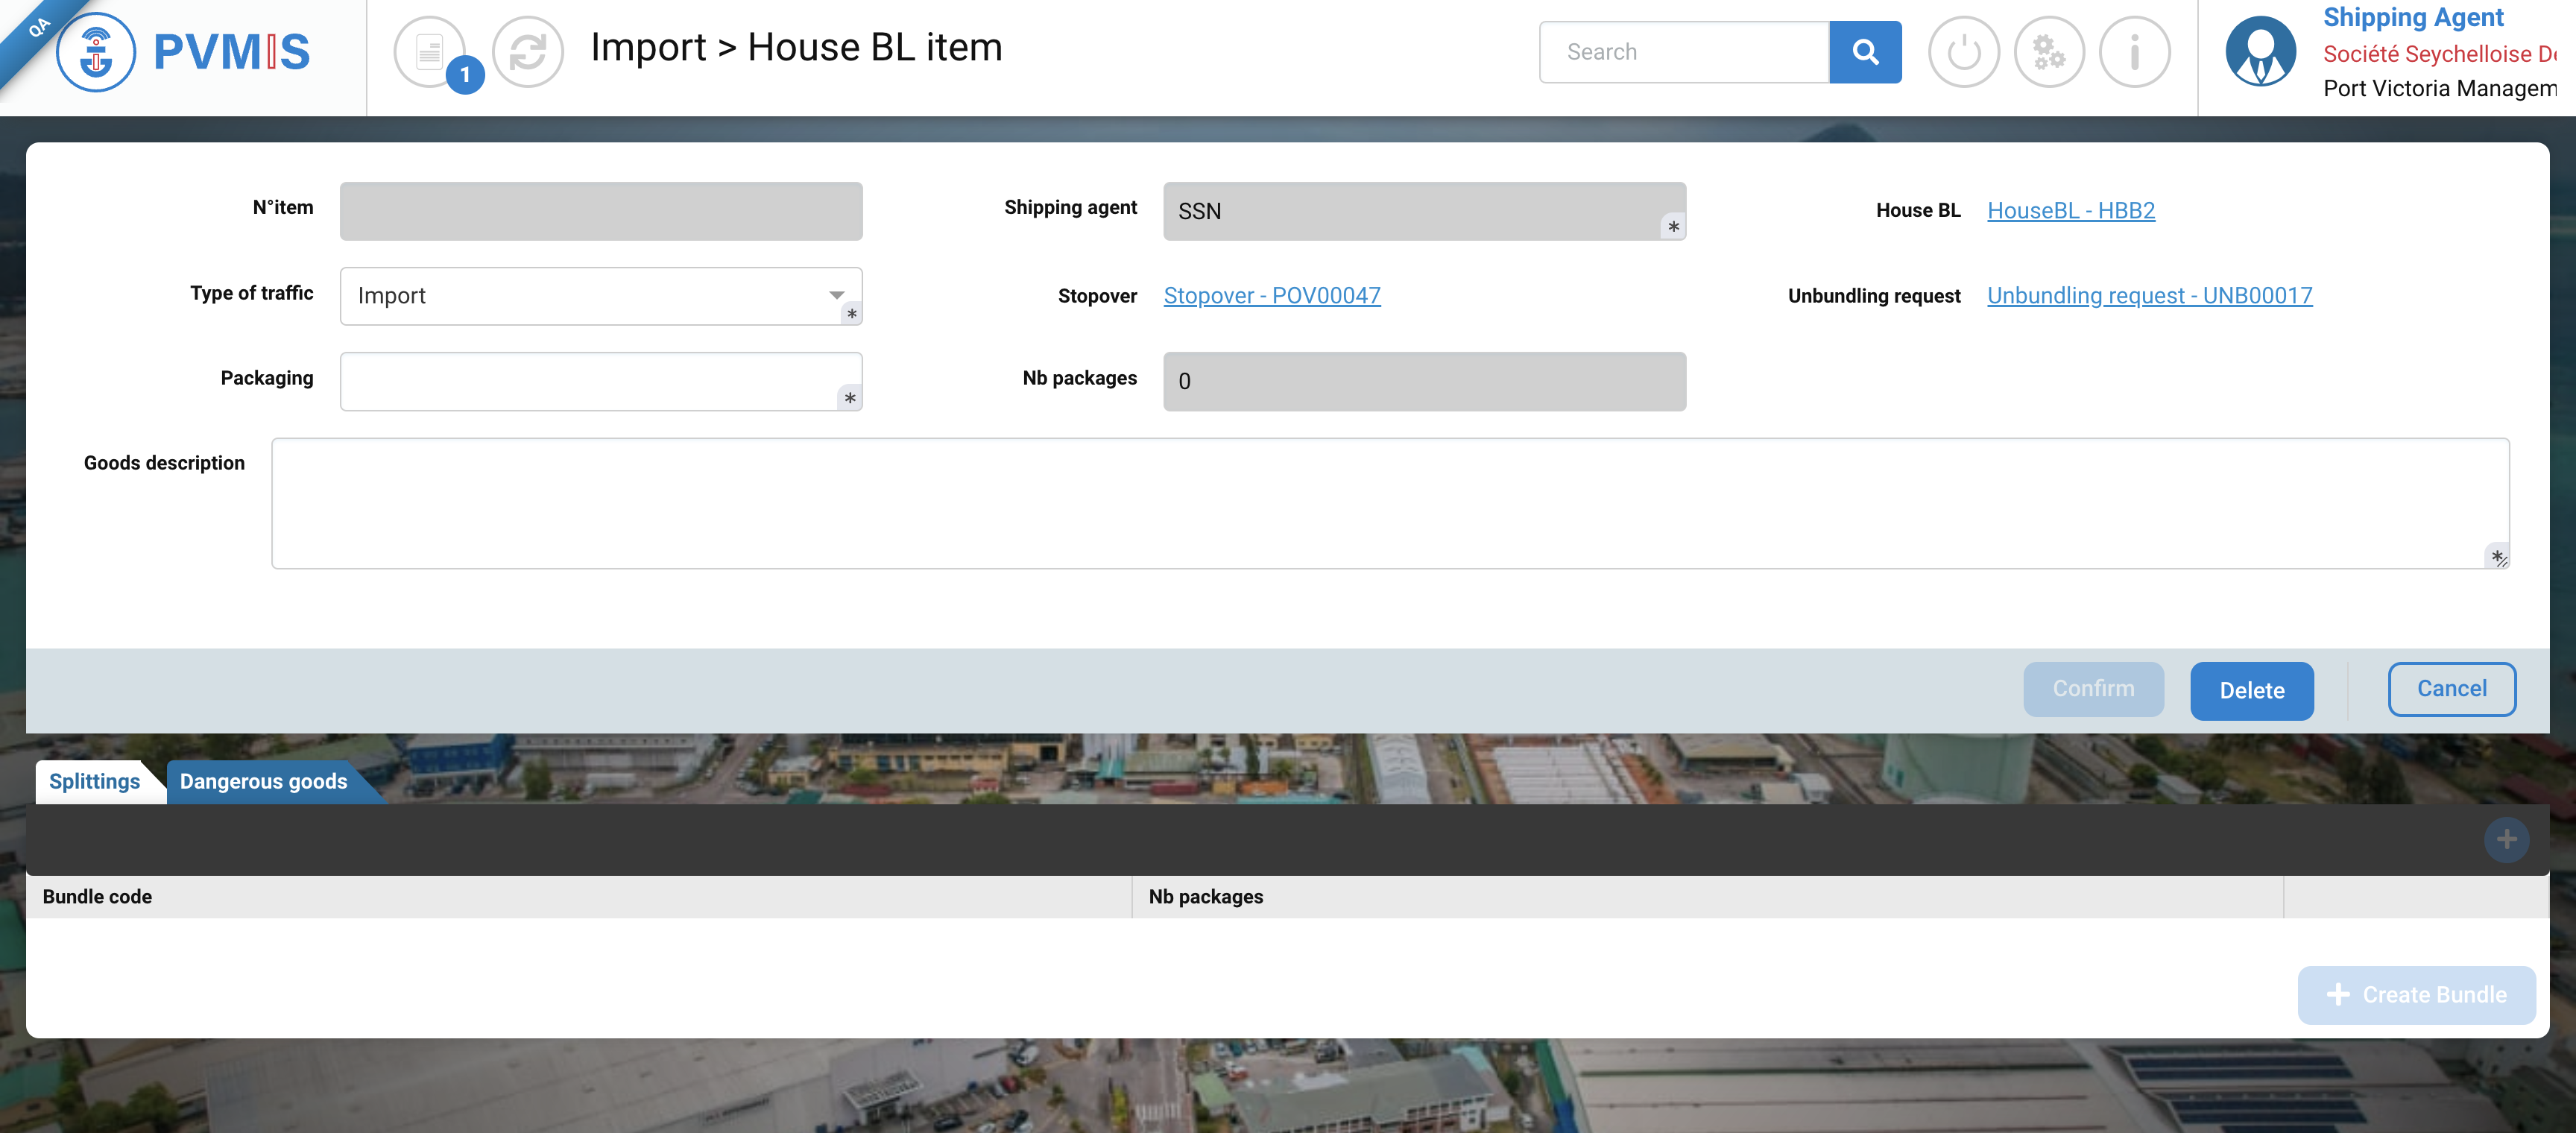Click into the Goods description text area

click(x=1389, y=503)
